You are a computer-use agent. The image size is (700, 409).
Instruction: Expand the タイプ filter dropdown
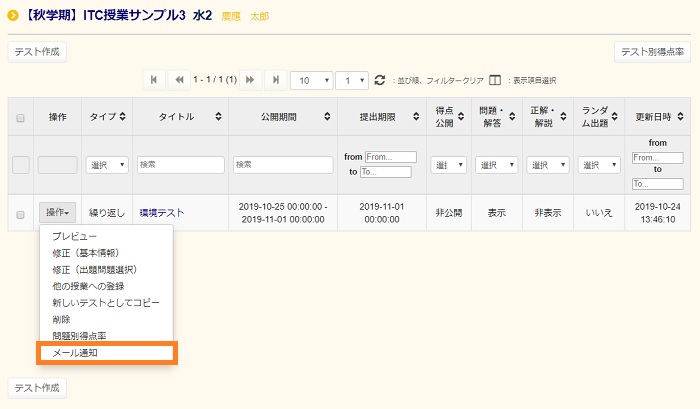105,165
